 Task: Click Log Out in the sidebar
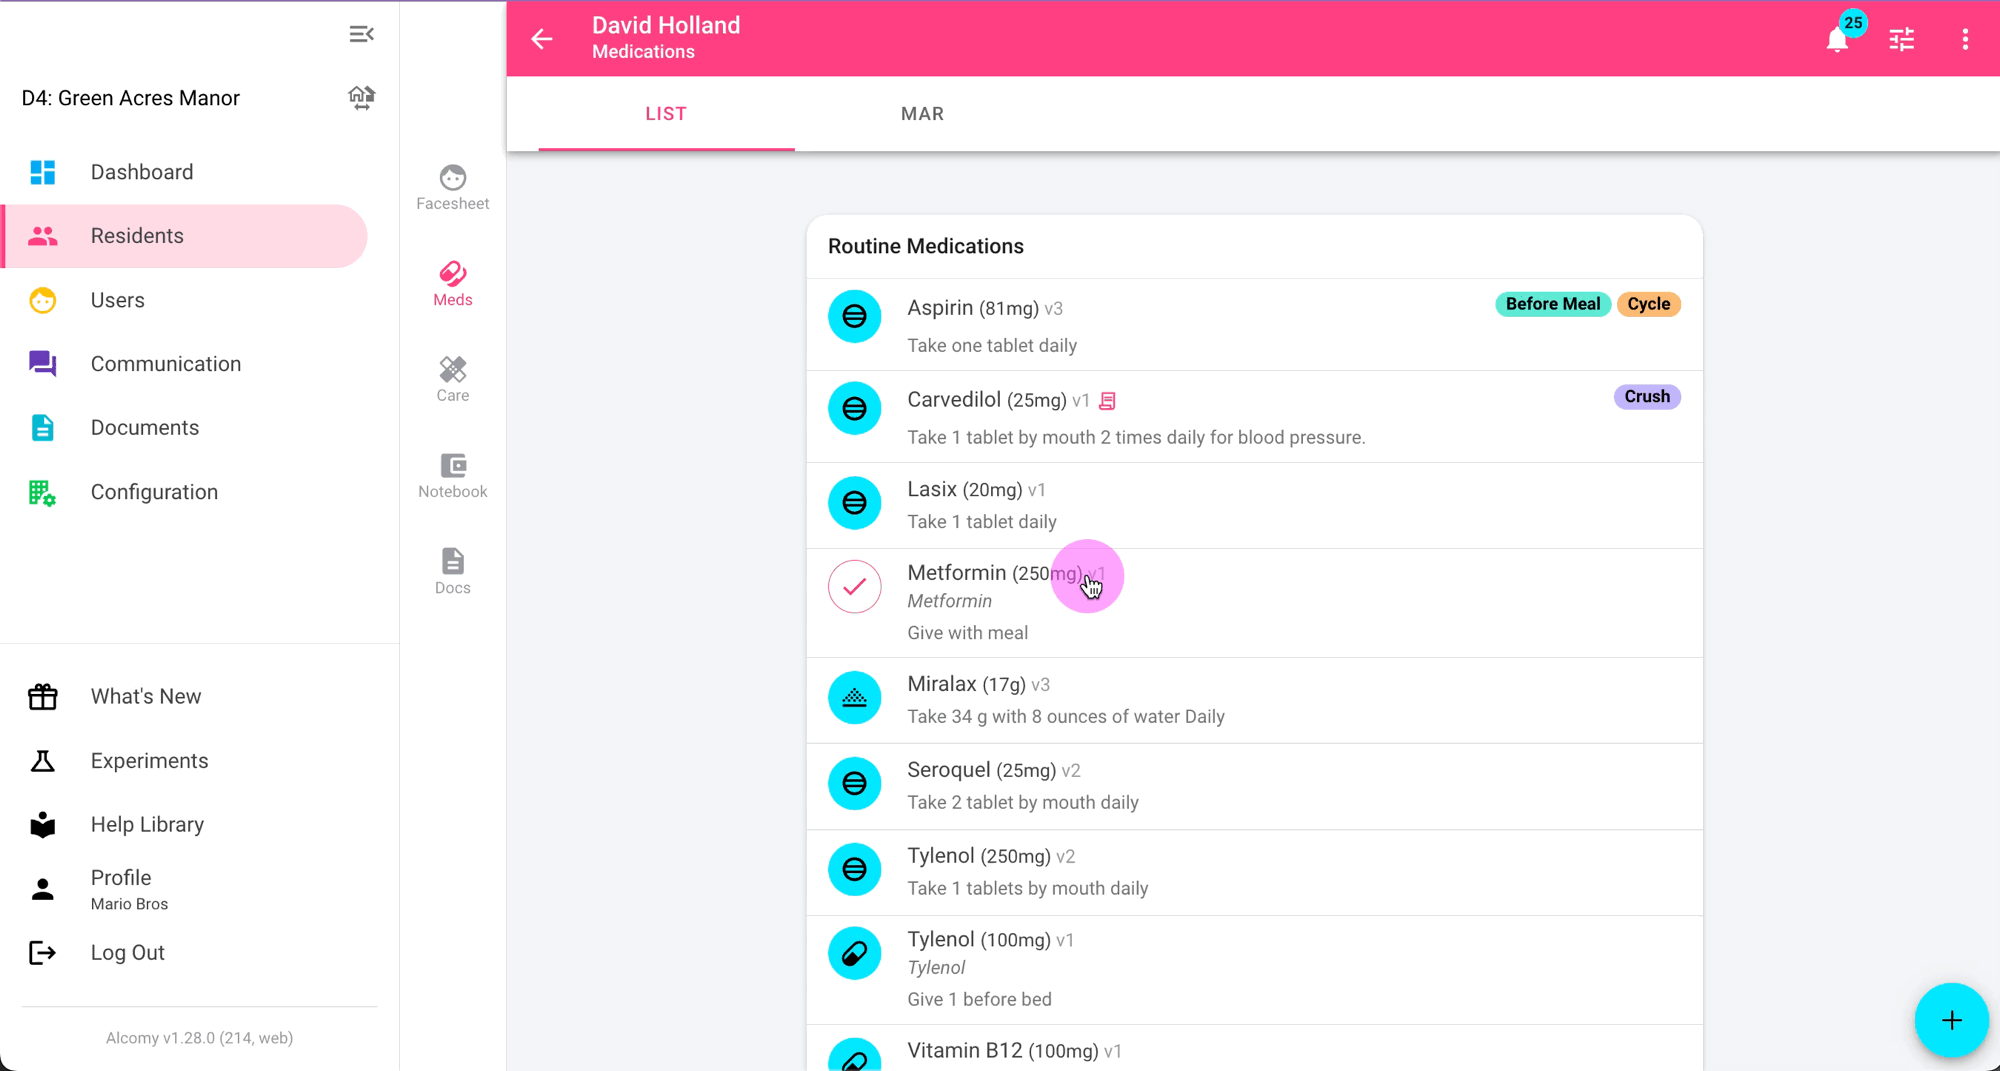pyautogui.click(x=127, y=953)
